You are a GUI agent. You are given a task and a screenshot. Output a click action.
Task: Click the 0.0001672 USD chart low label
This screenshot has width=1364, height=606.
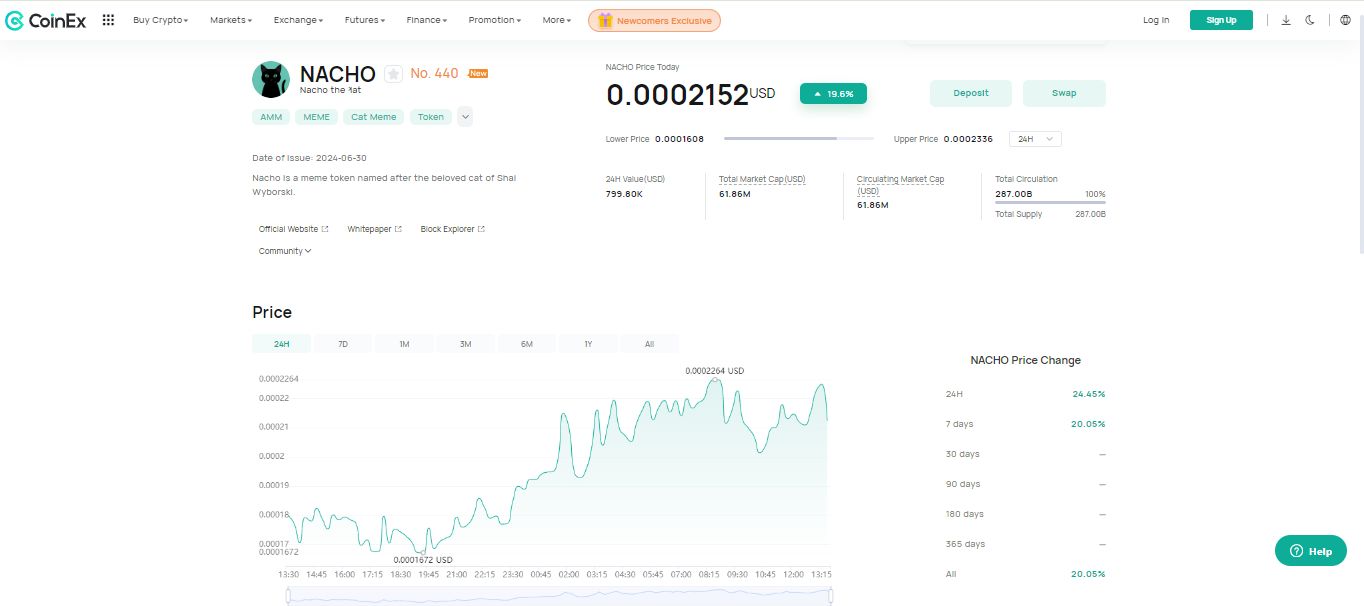click(x=423, y=560)
